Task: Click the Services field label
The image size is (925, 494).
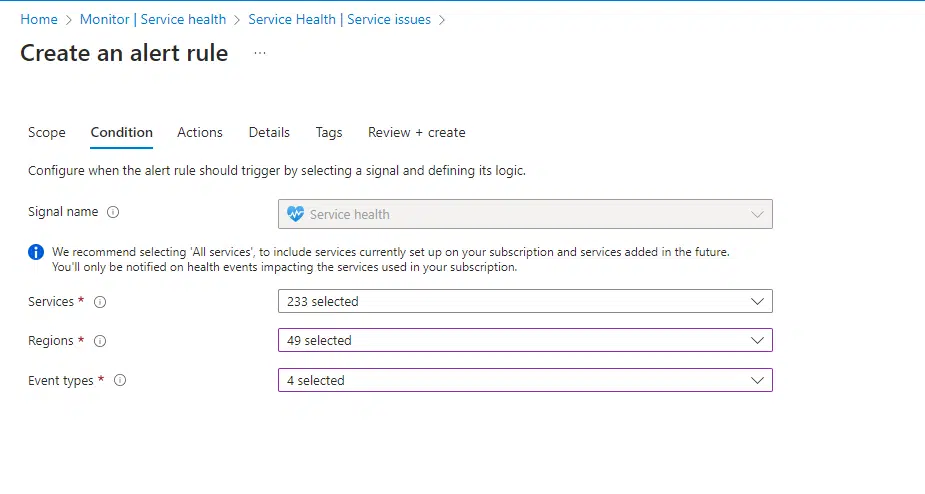Action: point(51,302)
